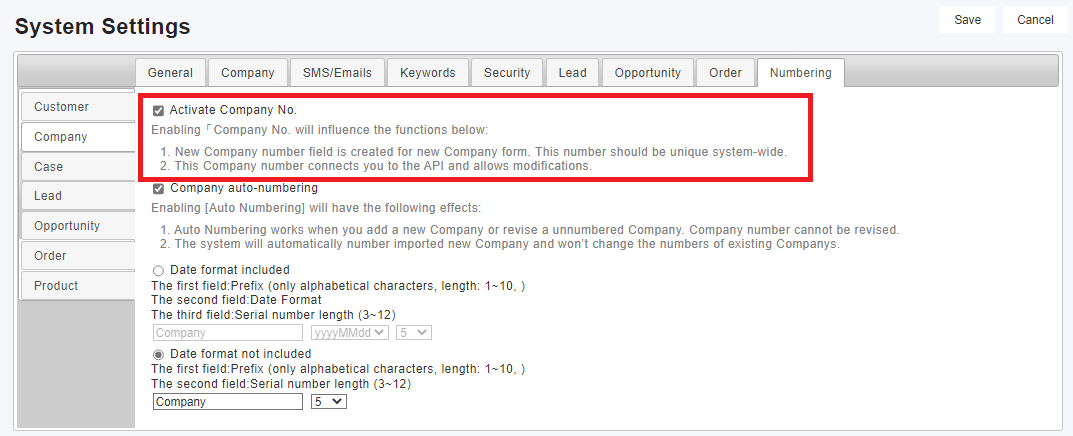Select the Numbering tab
This screenshot has width=1073, height=436.
click(800, 73)
